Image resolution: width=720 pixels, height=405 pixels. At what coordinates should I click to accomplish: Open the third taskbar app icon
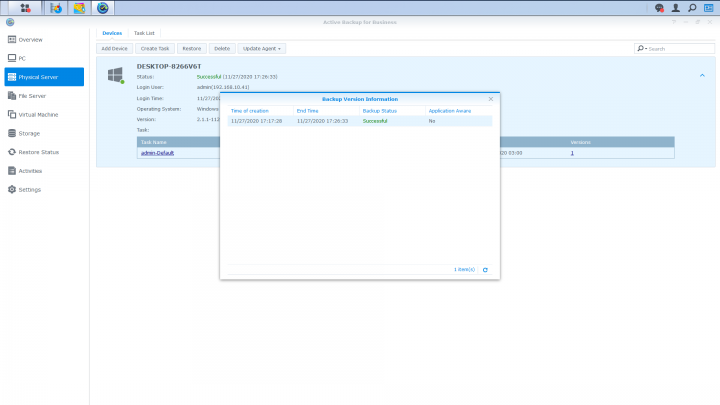click(79, 8)
